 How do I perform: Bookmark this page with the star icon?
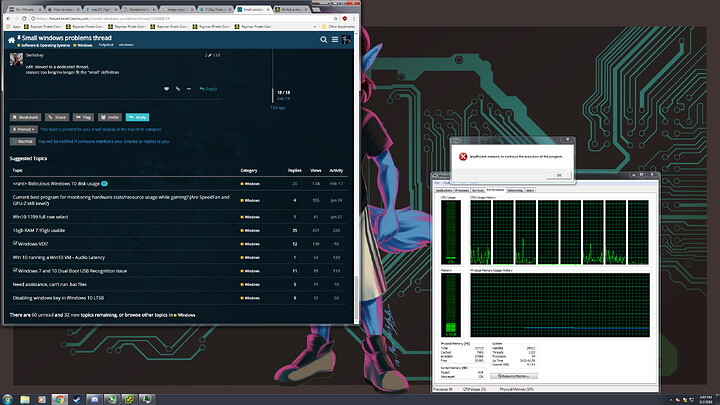coord(336,18)
